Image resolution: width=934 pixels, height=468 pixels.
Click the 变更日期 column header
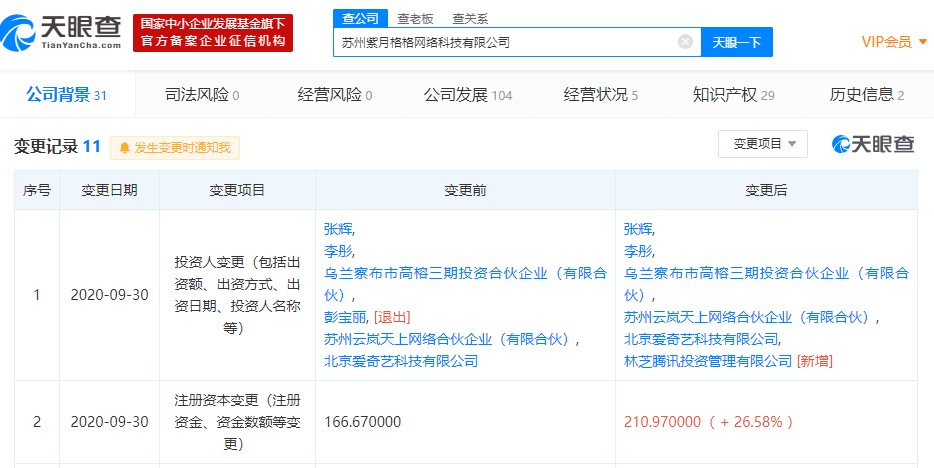[110, 190]
